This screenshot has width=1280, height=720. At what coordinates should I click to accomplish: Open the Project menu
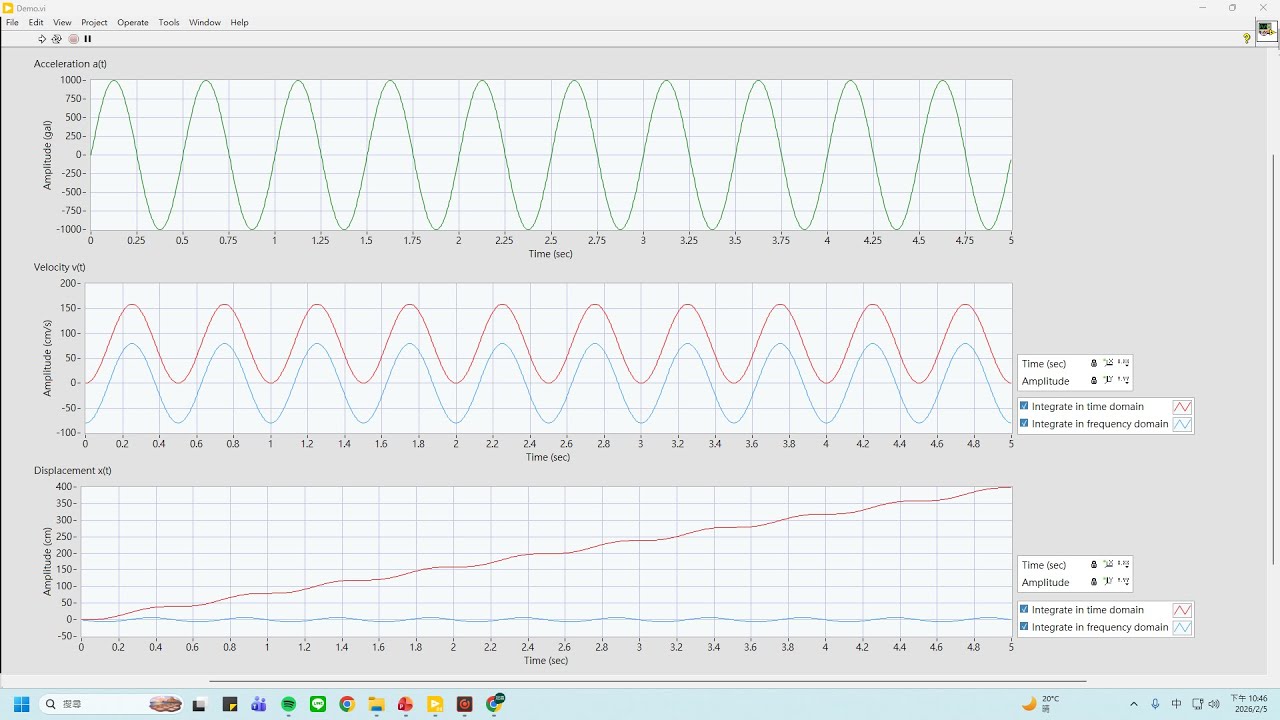(94, 22)
